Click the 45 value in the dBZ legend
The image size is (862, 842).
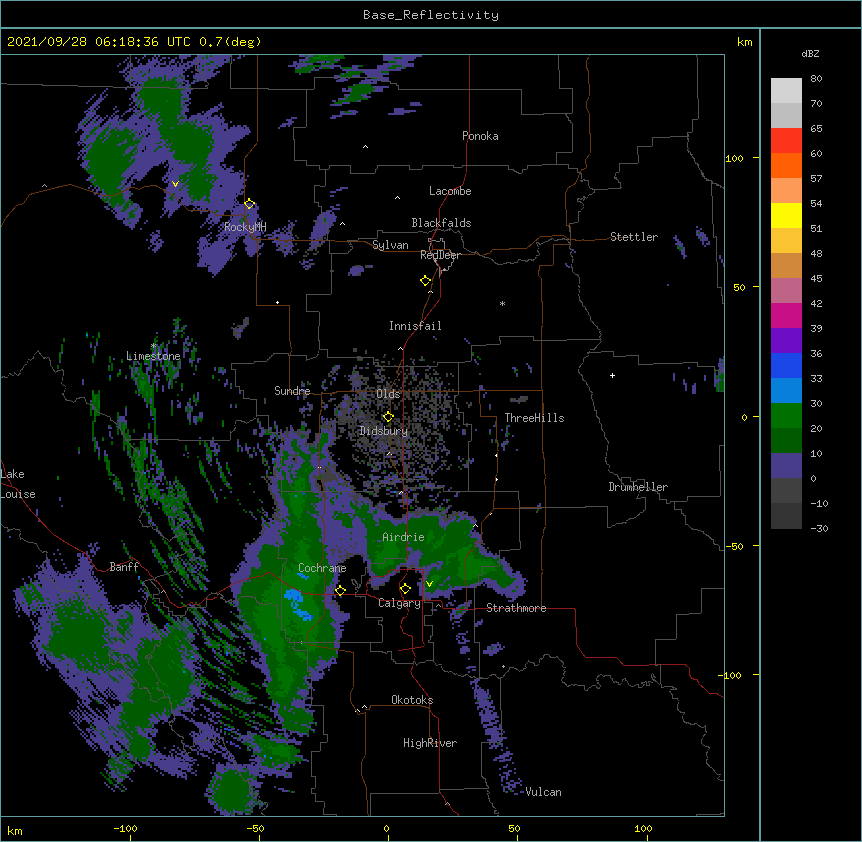coord(816,278)
